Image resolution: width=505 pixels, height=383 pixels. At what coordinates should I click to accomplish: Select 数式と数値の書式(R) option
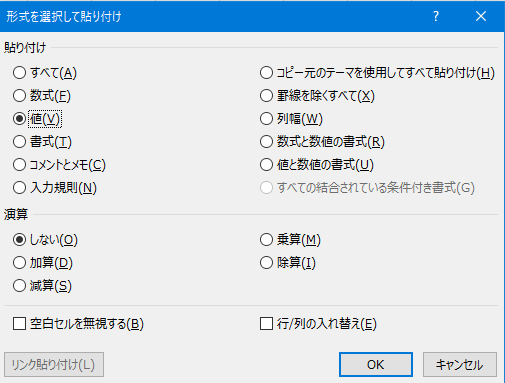click(x=322, y=142)
